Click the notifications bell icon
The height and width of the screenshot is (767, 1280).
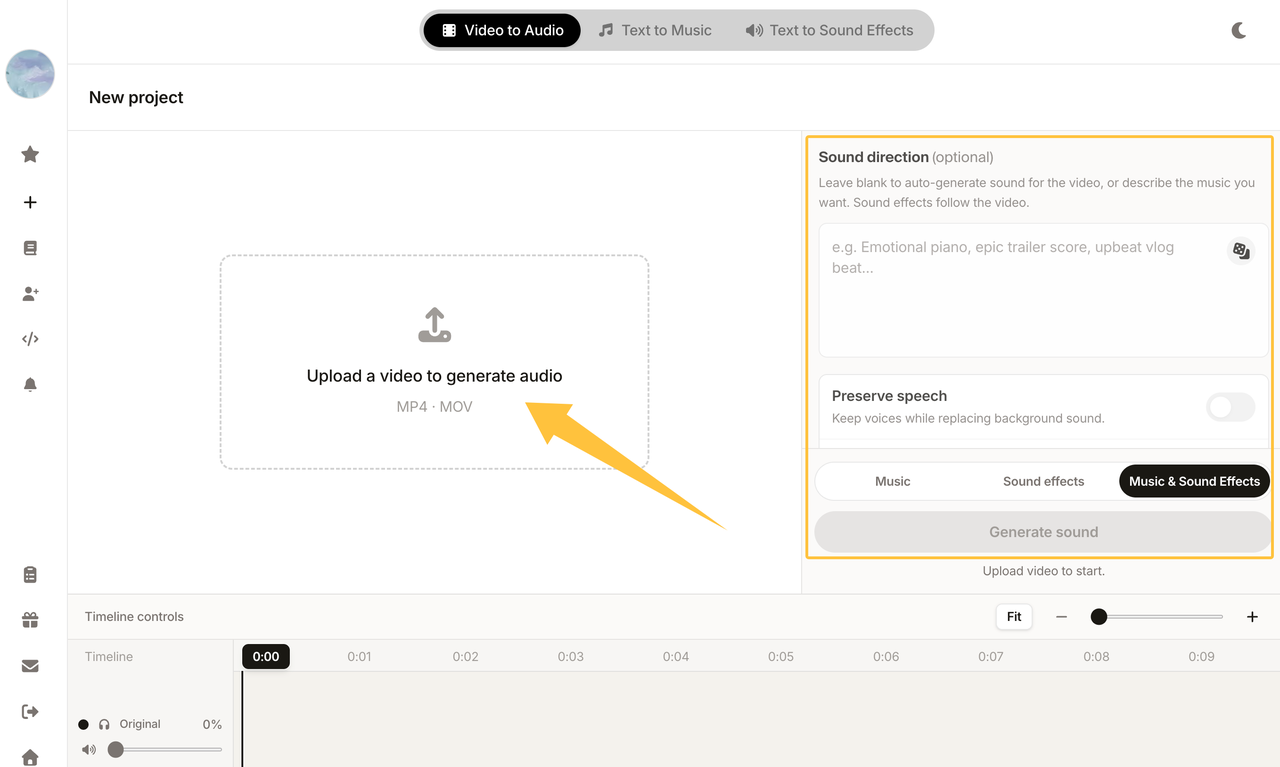point(30,385)
